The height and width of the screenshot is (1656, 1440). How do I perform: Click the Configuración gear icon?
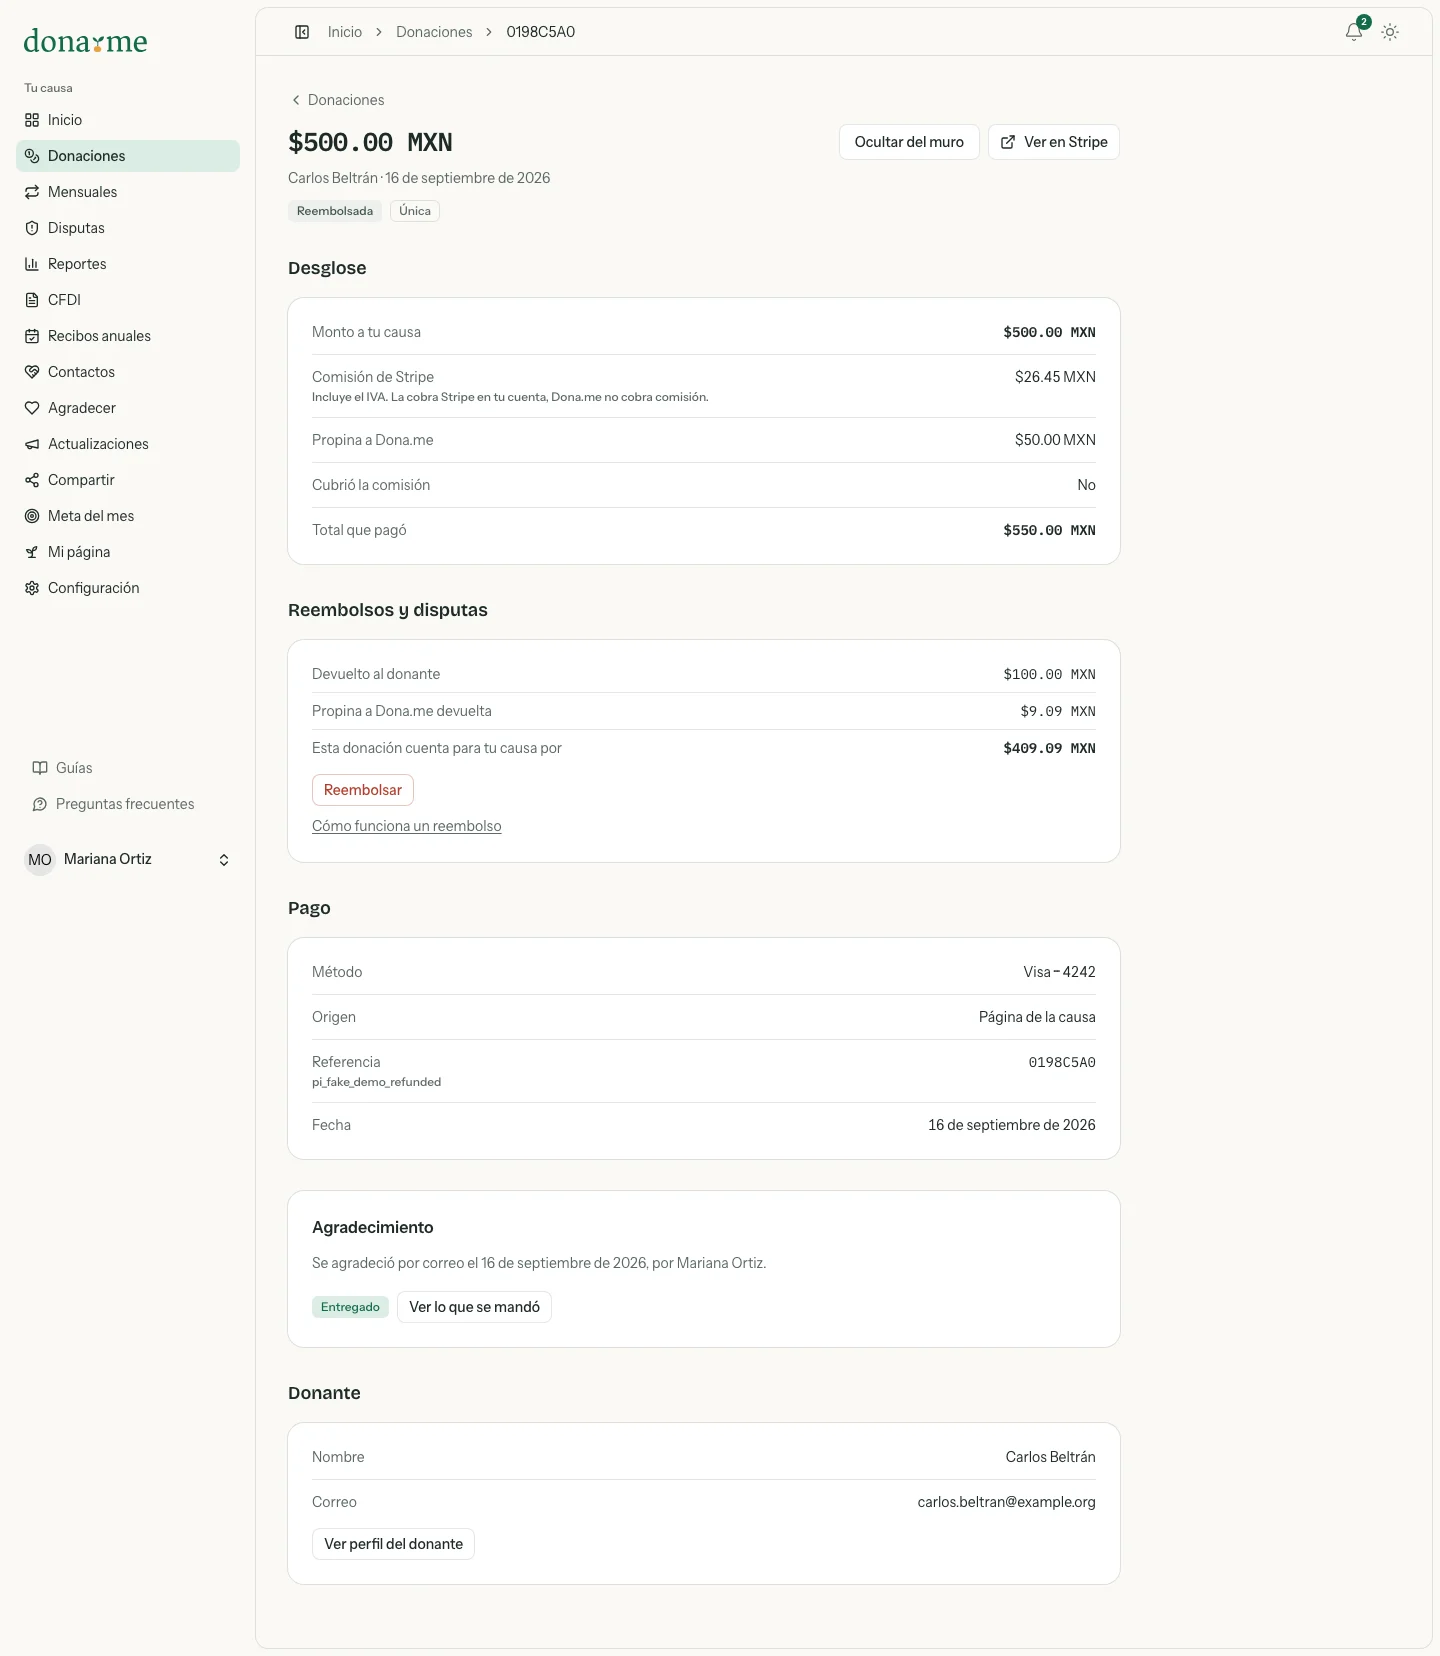coord(32,588)
